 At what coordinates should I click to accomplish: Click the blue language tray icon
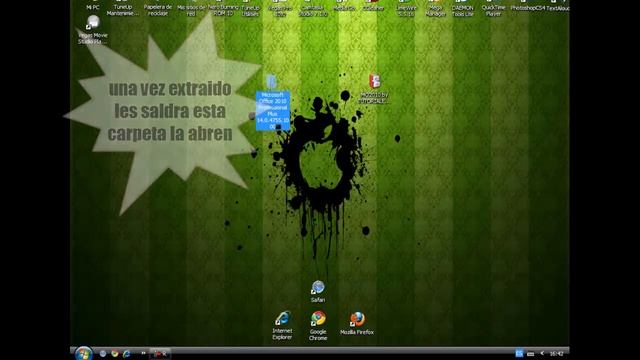click(x=519, y=353)
